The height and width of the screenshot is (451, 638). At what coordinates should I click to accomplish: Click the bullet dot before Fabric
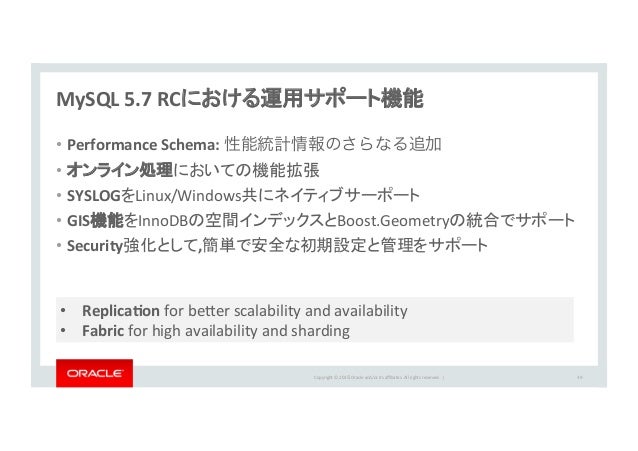63,331
